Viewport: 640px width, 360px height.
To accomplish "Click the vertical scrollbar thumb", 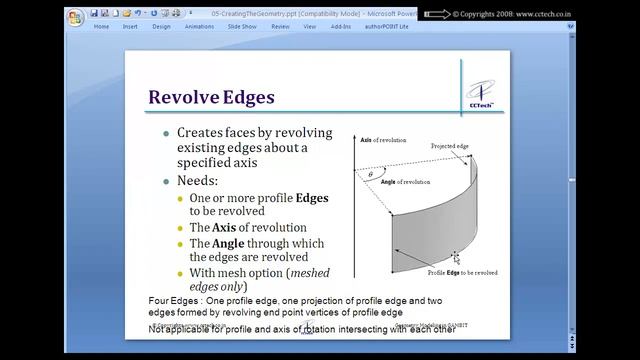I will 572,180.
